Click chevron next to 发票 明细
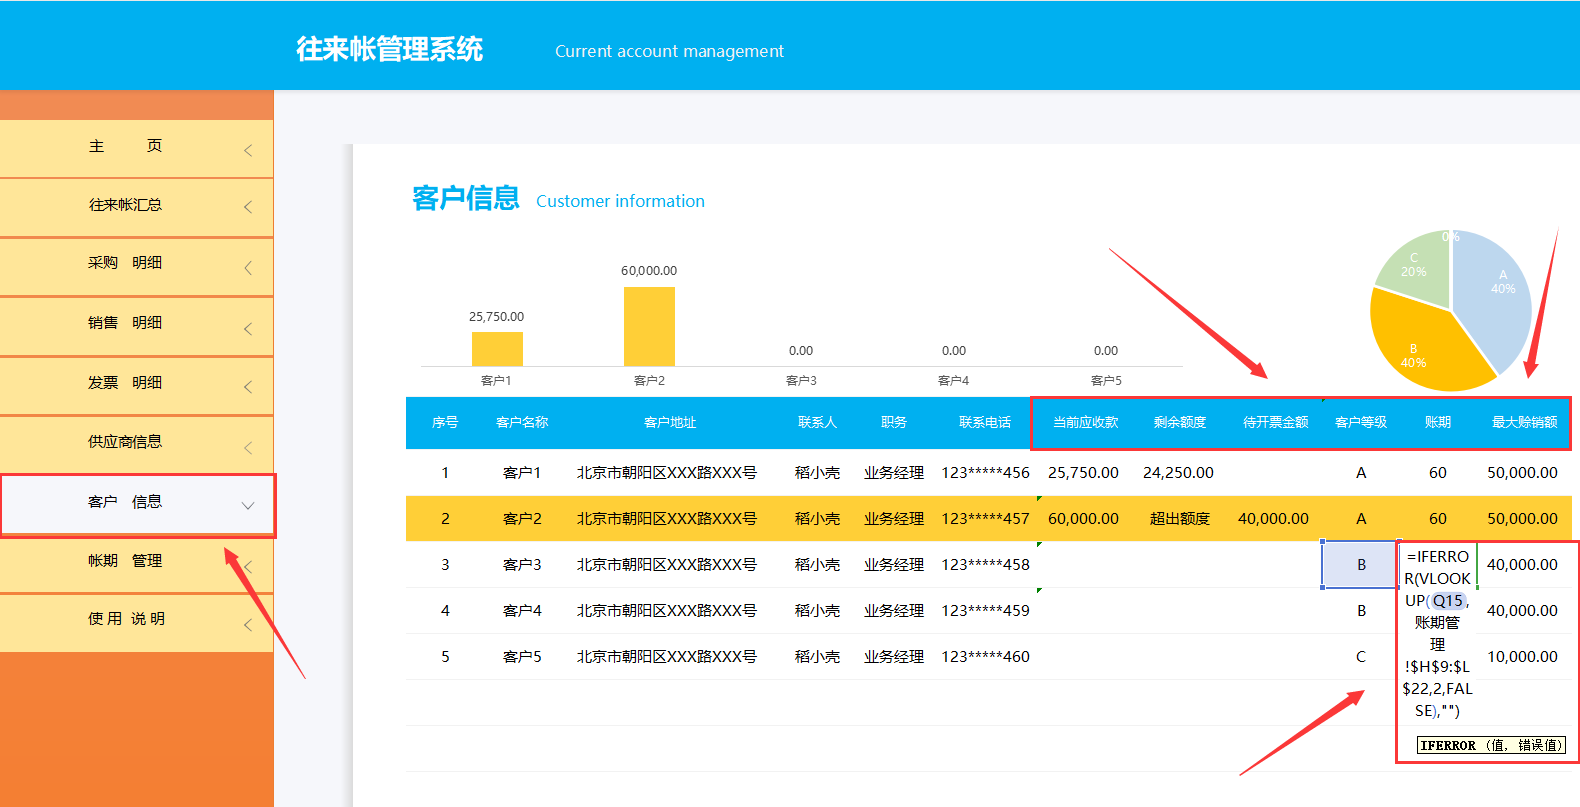1580x807 pixels. pos(248,386)
